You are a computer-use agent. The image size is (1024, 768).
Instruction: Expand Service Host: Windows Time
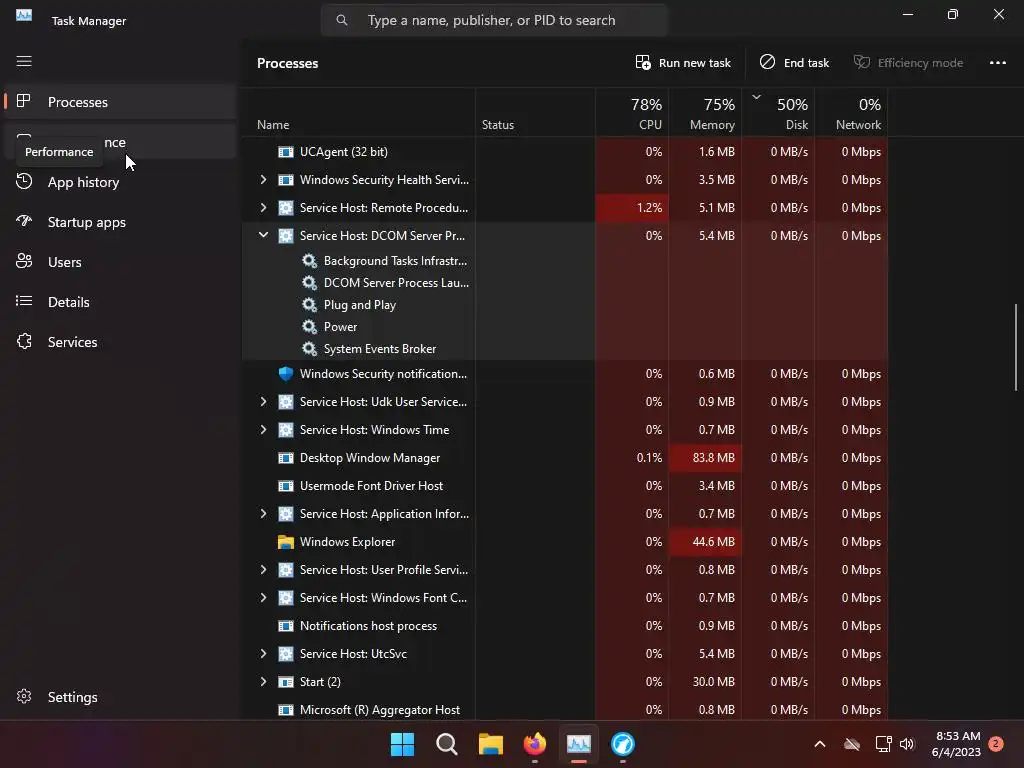coord(263,430)
